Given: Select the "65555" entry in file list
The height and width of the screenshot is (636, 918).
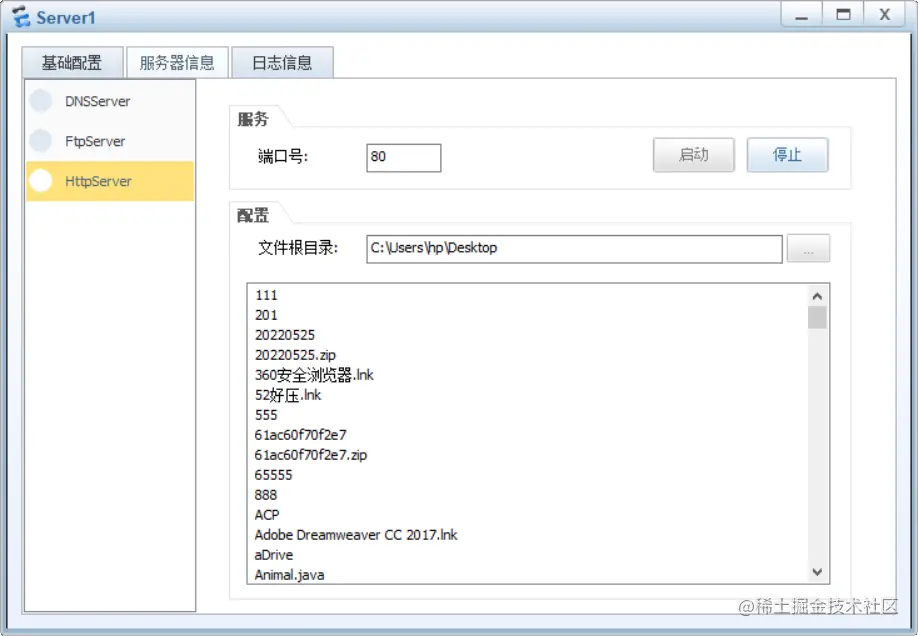Looking at the screenshot, I should [x=273, y=475].
